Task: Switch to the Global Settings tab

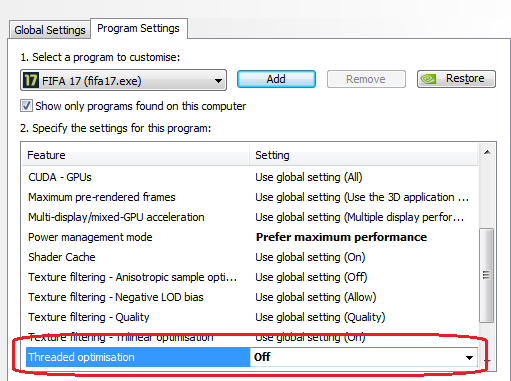Action: click(50, 30)
